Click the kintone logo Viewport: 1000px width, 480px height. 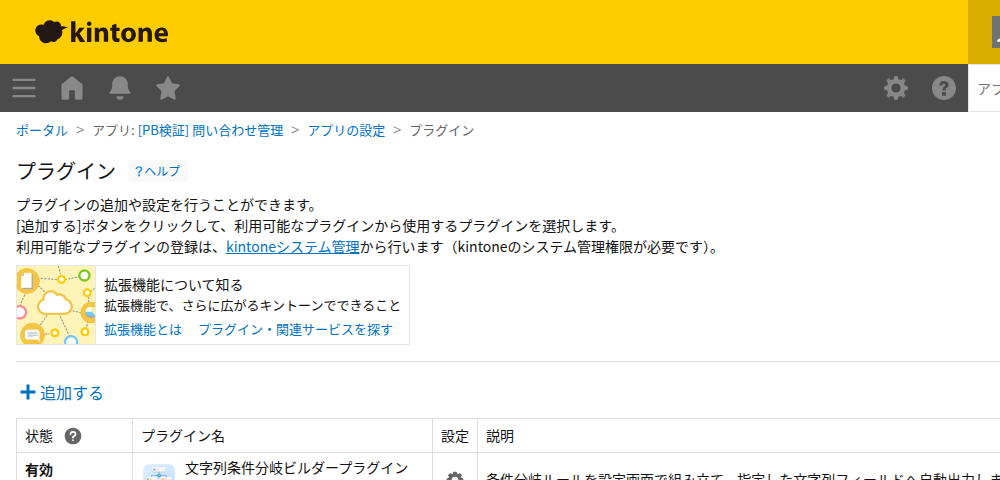click(101, 32)
